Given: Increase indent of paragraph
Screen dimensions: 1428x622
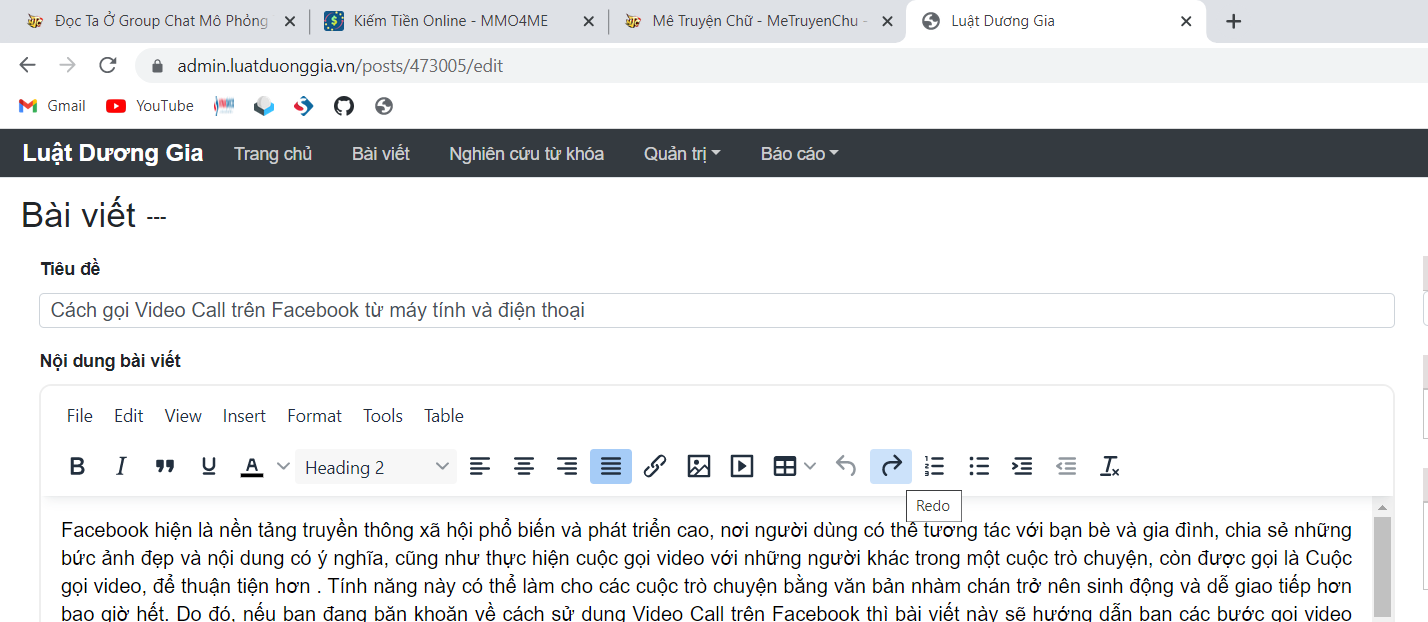Looking at the screenshot, I should click(x=1022, y=466).
